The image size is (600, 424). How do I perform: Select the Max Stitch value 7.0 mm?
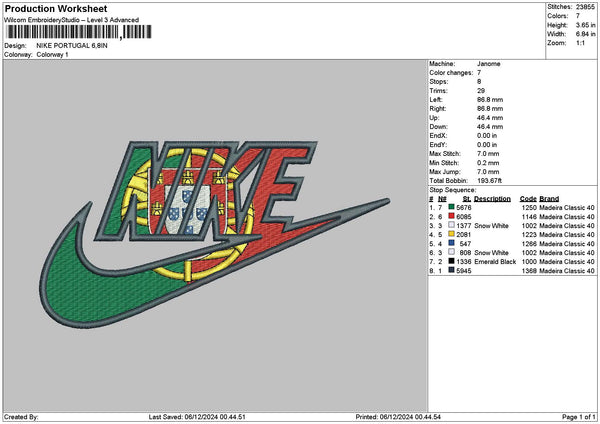[x=488, y=154]
